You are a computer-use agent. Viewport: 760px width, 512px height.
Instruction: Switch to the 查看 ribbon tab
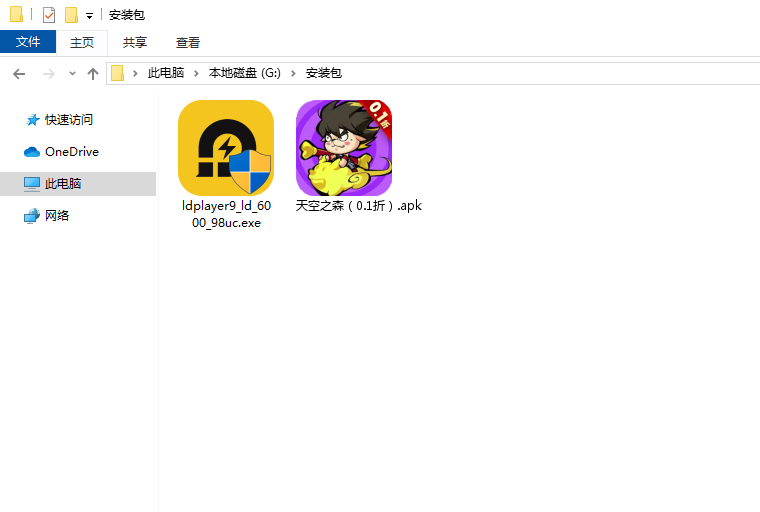click(188, 42)
